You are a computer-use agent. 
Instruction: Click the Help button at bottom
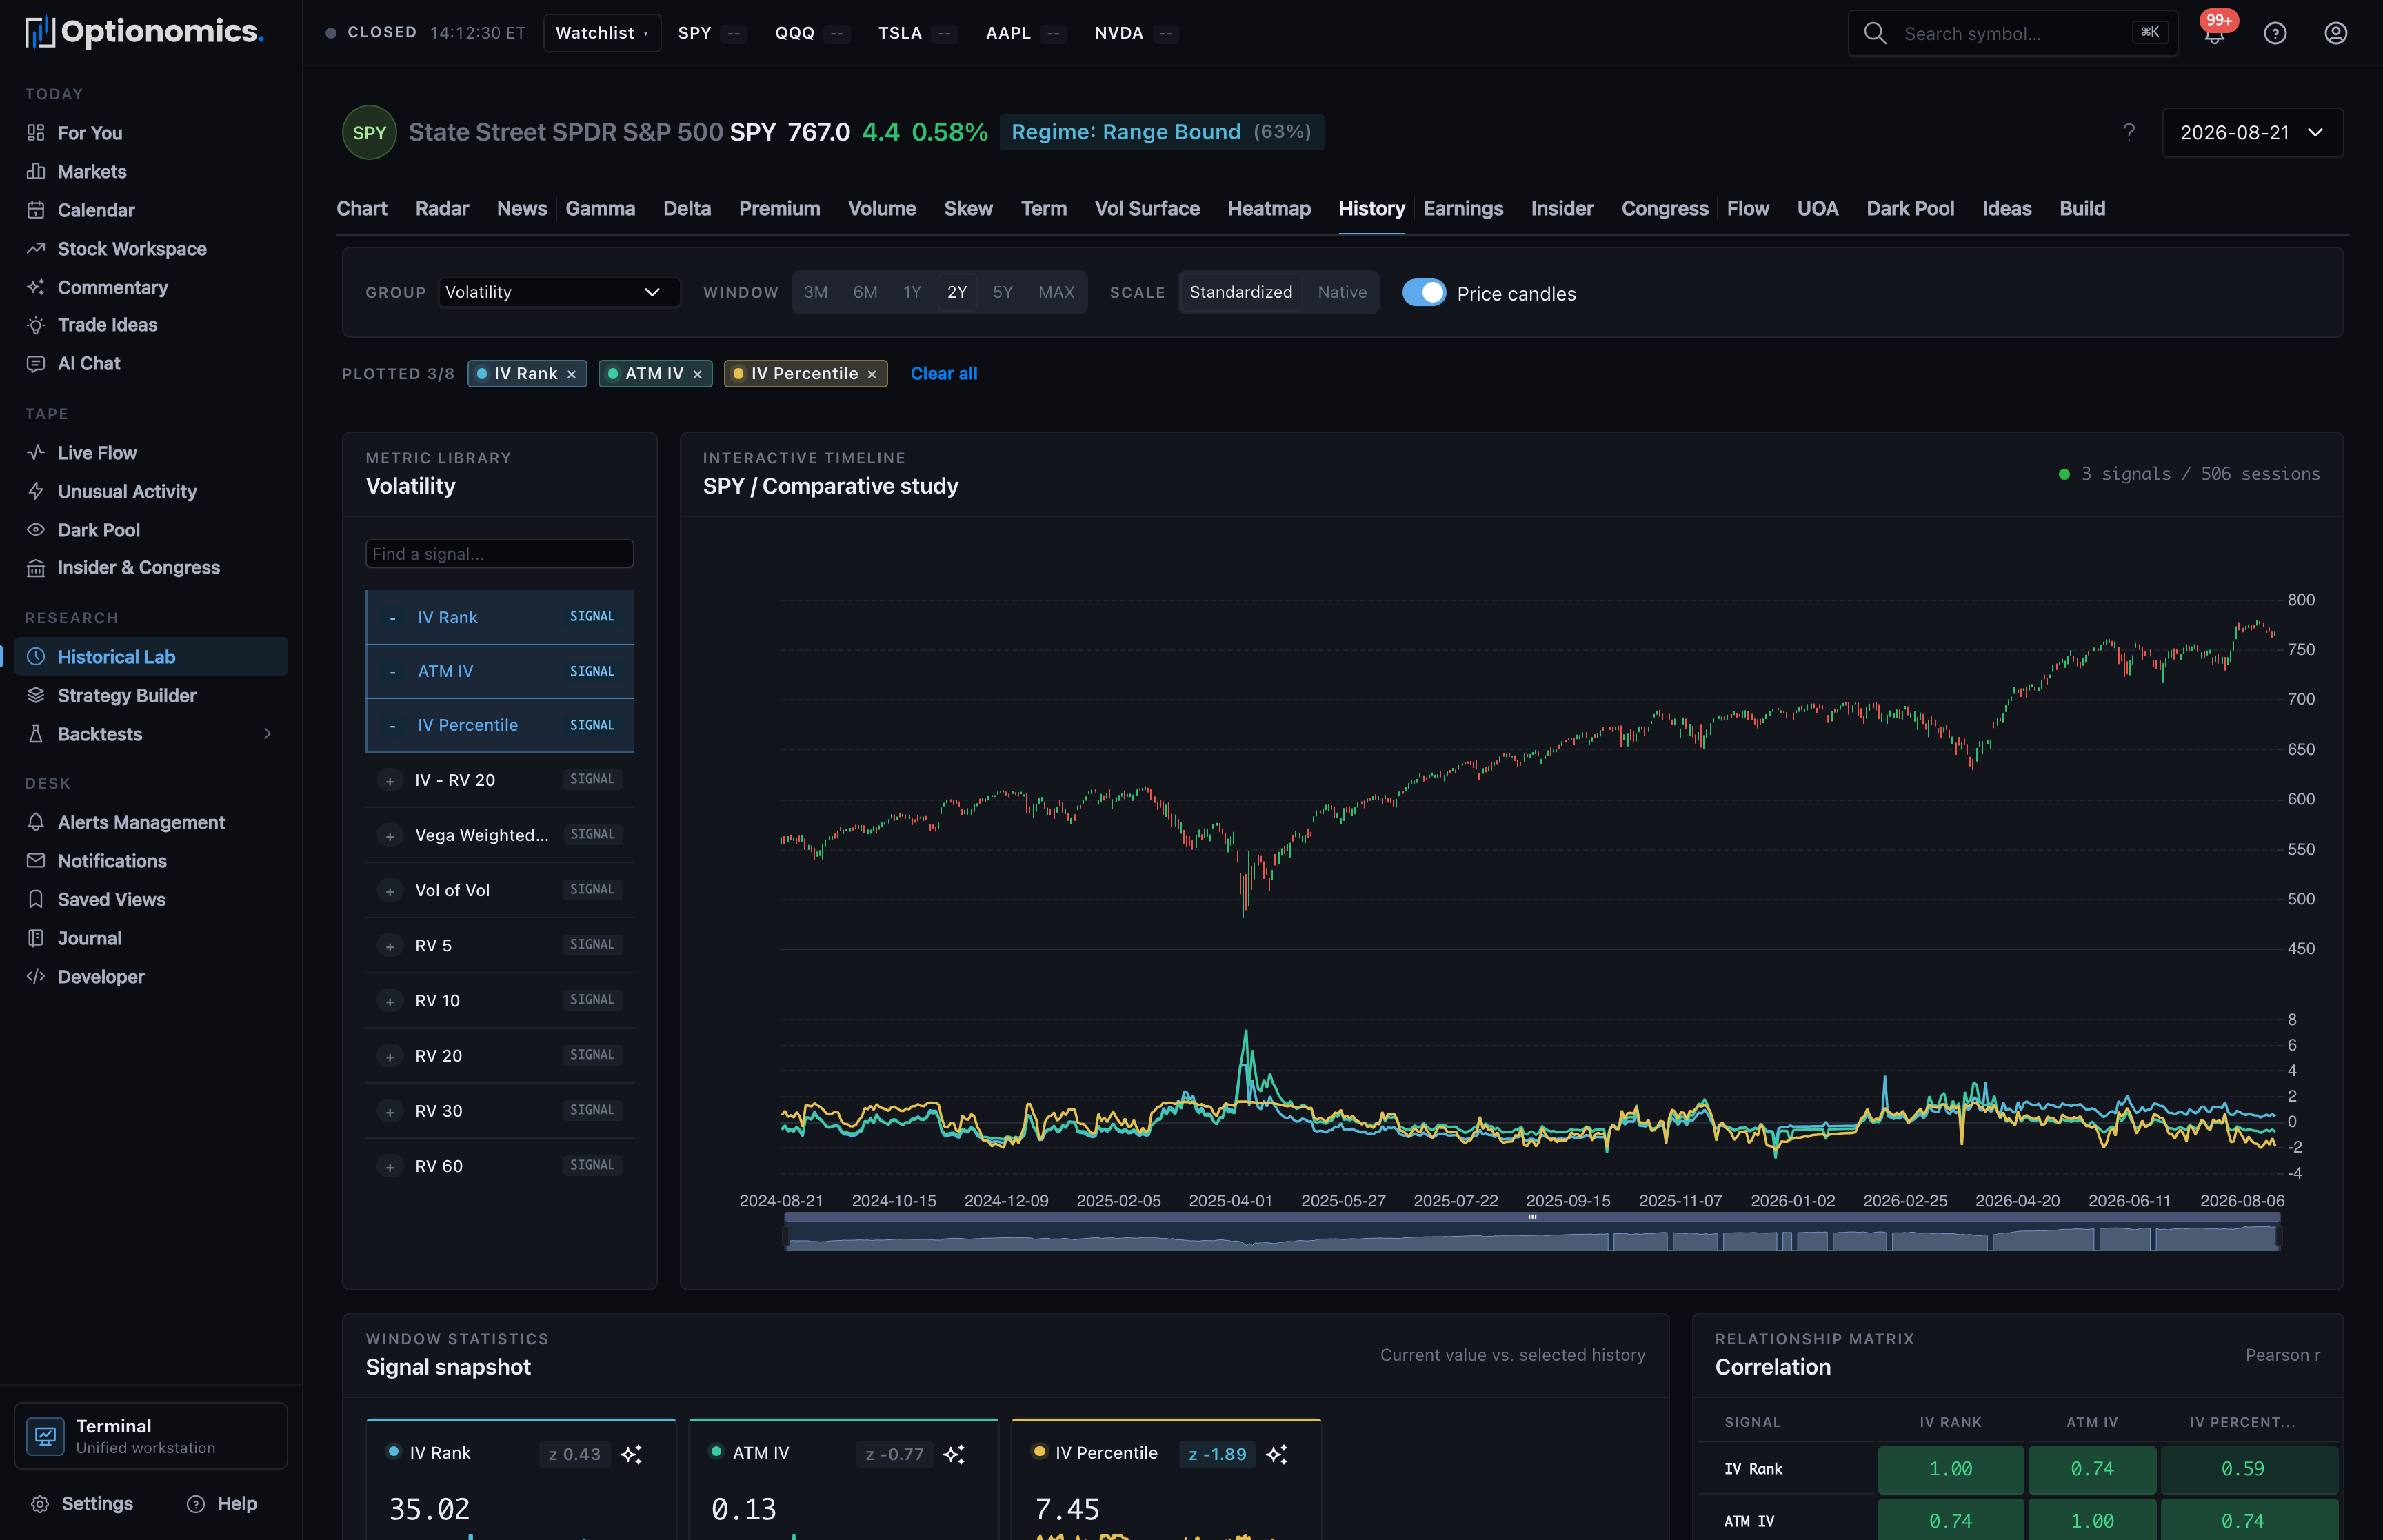(222, 1503)
